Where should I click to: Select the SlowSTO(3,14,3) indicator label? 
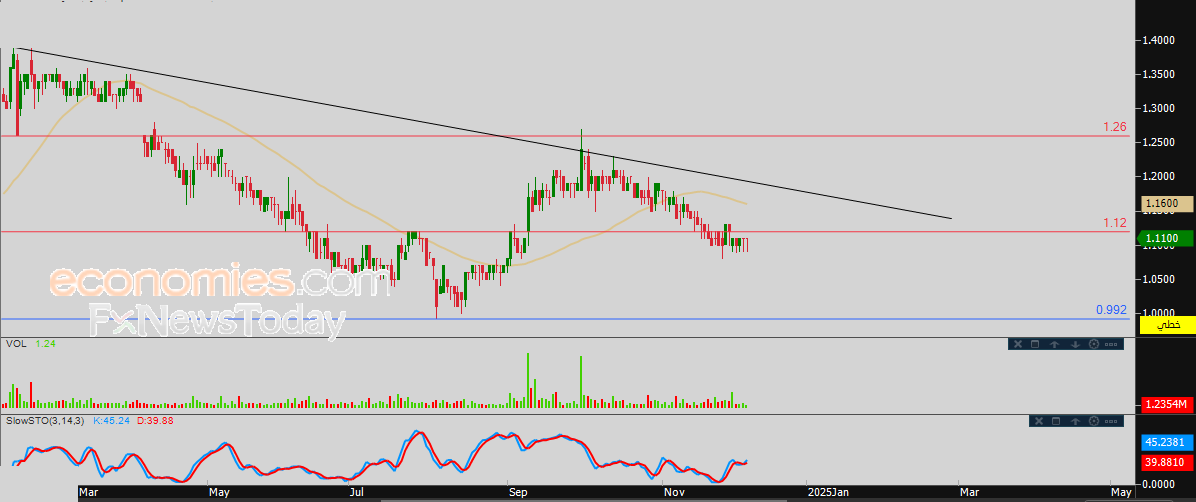pyautogui.click(x=46, y=420)
